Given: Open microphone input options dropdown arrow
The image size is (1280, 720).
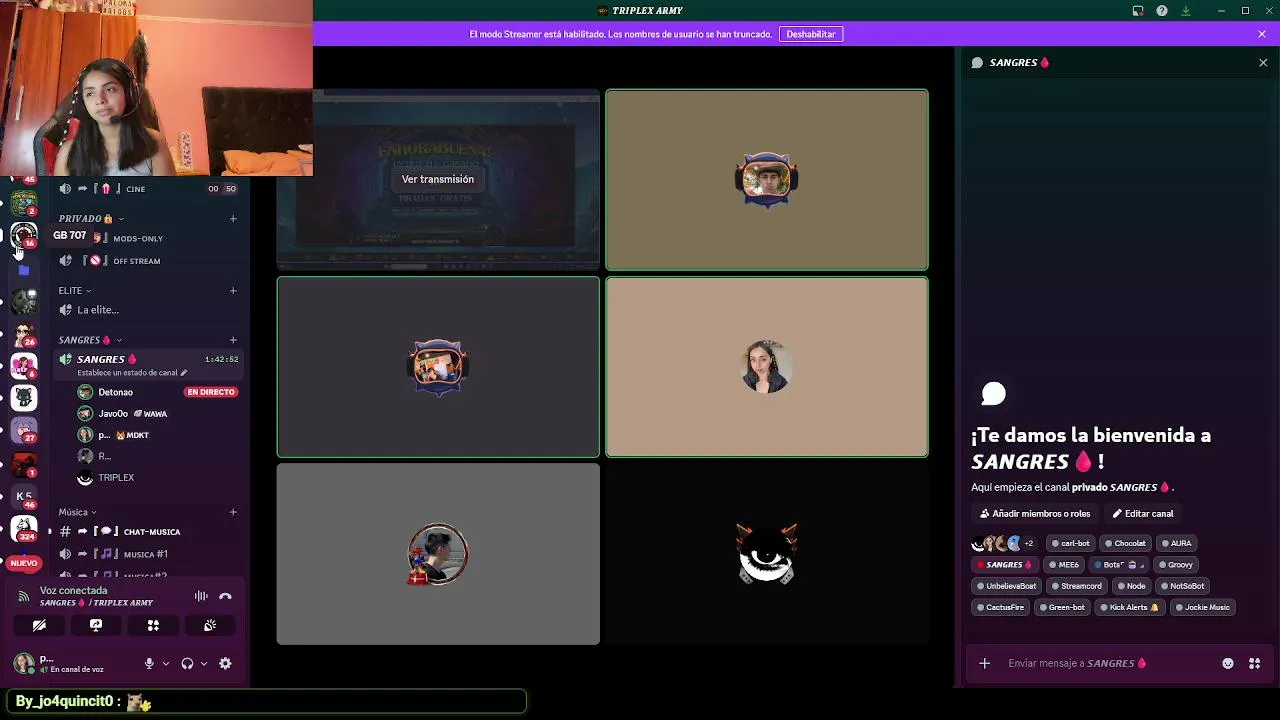Looking at the screenshot, I should (166, 663).
